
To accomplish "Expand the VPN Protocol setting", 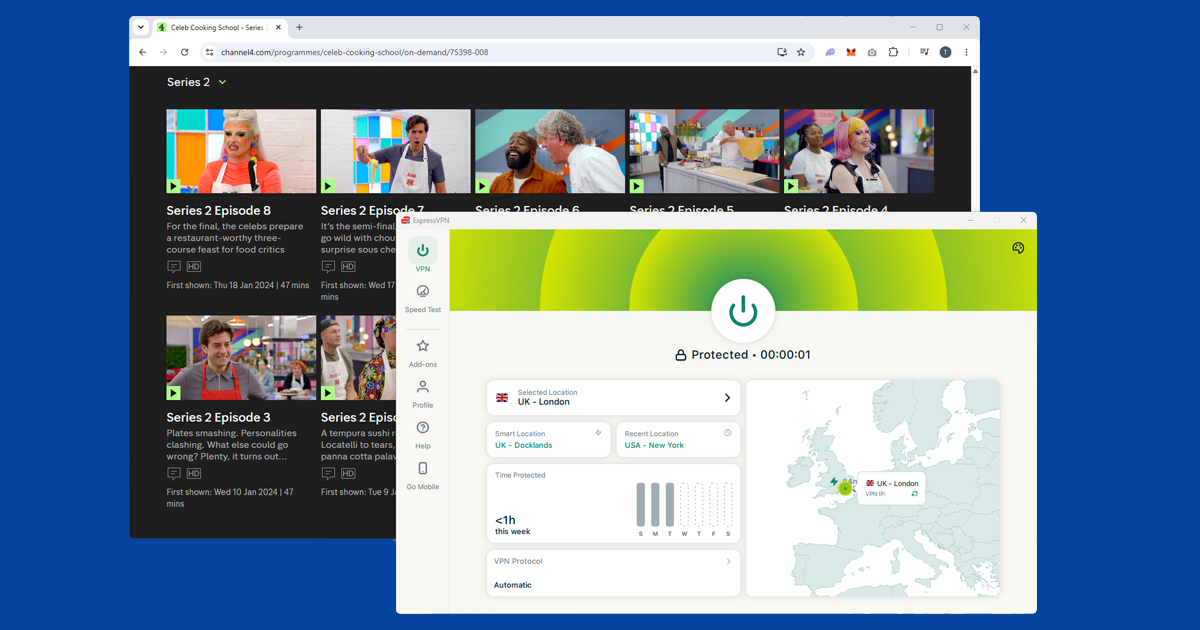I will (614, 573).
